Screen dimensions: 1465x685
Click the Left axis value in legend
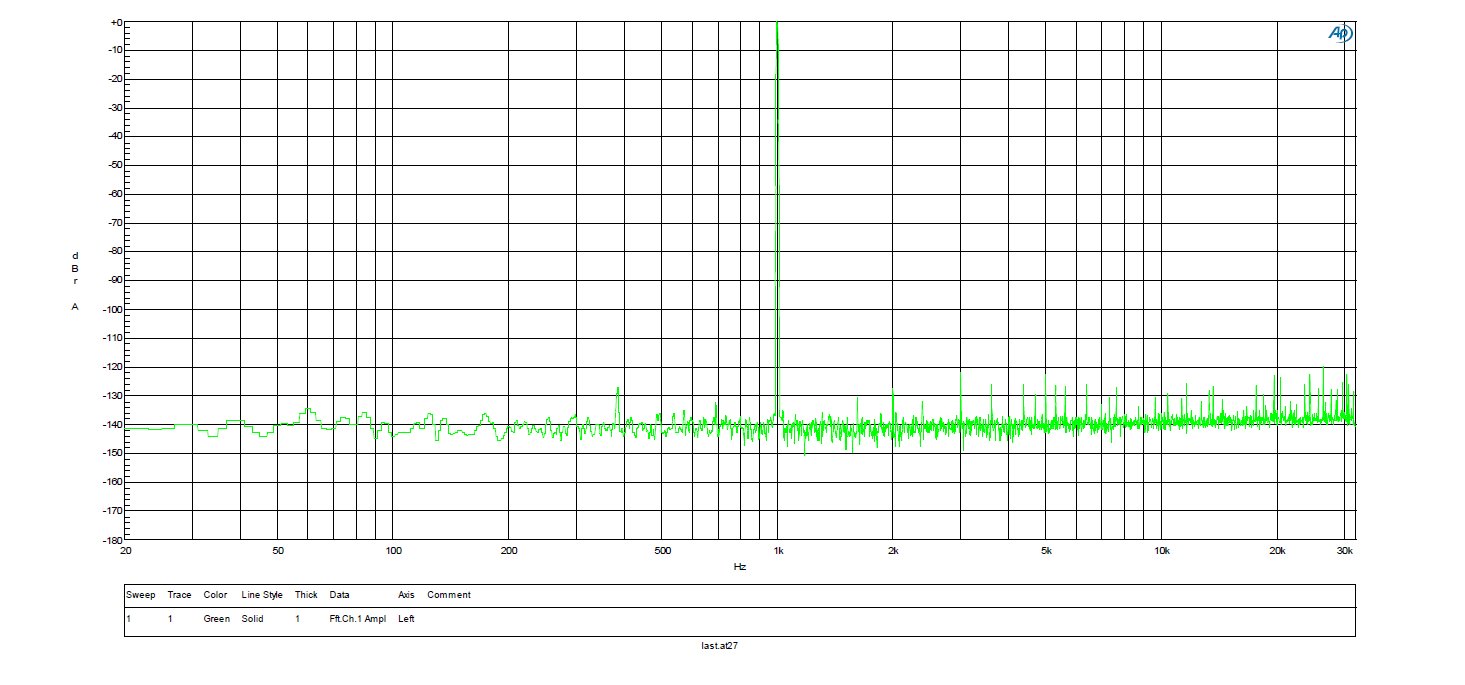click(x=406, y=619)
